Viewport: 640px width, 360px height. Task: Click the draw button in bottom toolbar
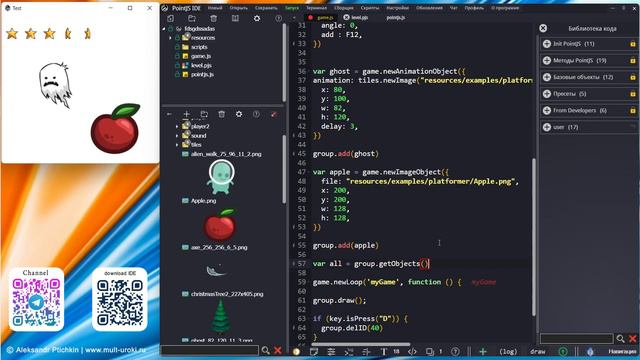click(538, 351)
